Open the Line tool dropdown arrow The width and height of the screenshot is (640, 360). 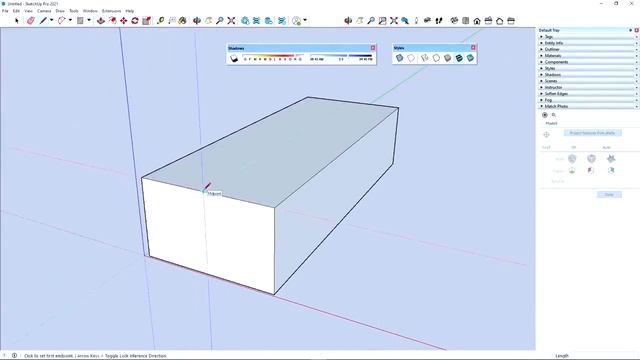click(x=51, y=20)
